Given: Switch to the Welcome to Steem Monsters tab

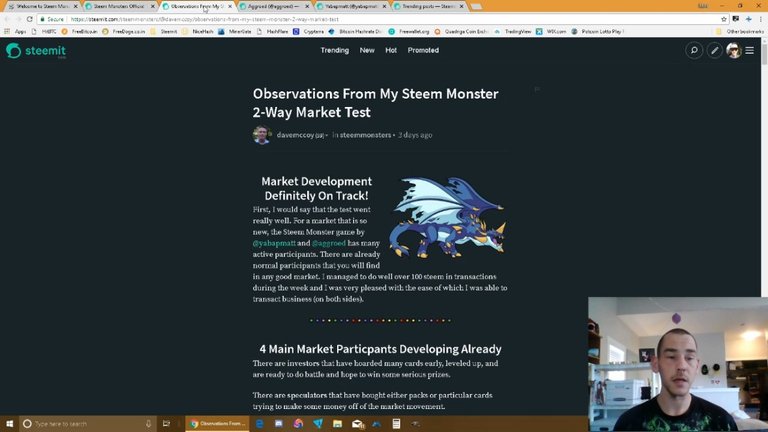Looking at the screenshot, I should pyautogui.click(x=43, y=6).
